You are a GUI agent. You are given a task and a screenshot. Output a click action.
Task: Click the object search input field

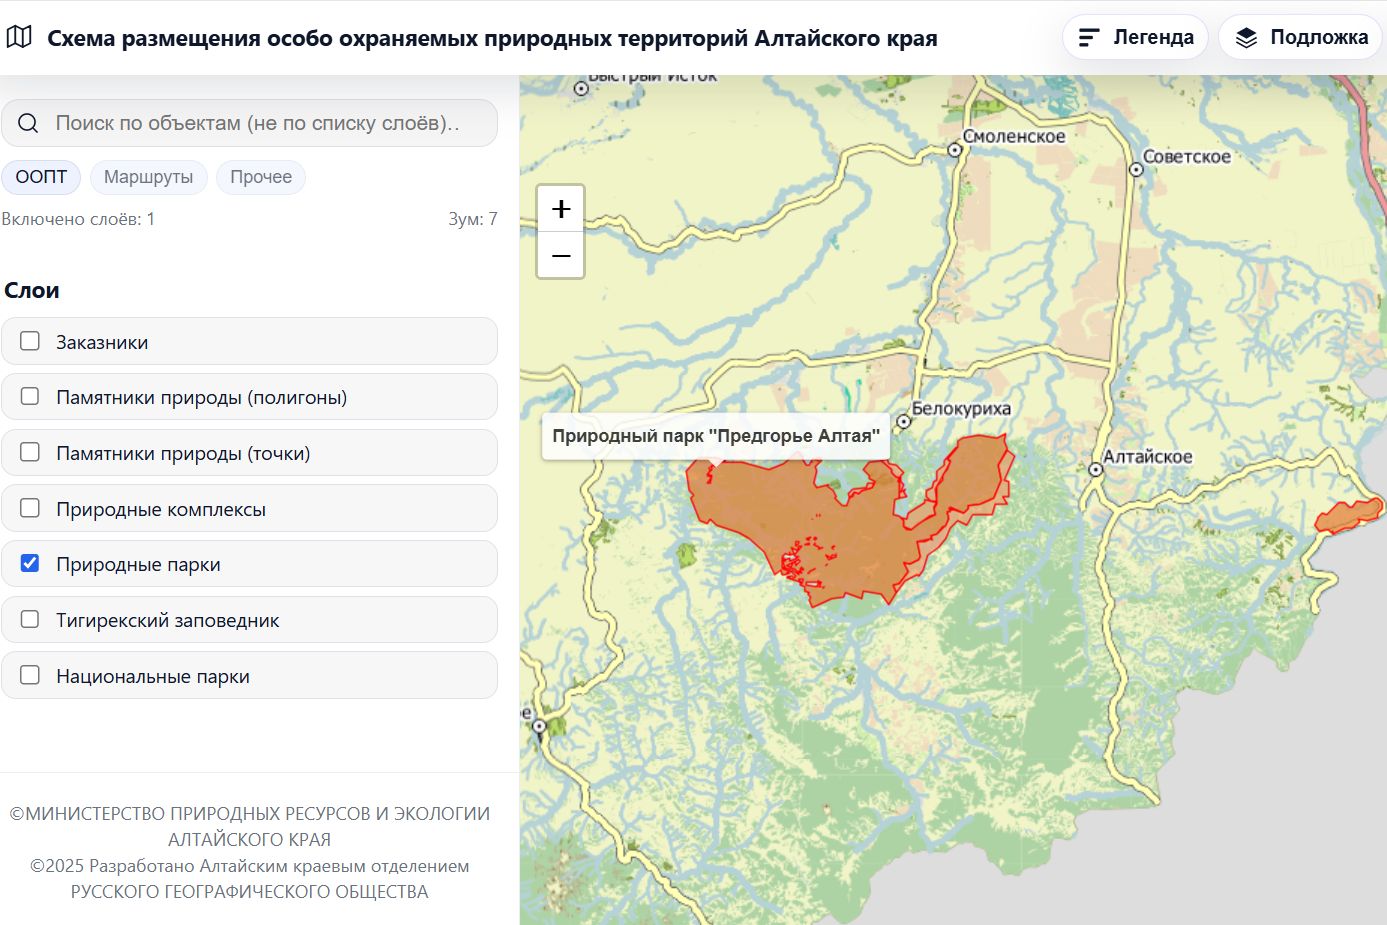(x=250, y=122)
